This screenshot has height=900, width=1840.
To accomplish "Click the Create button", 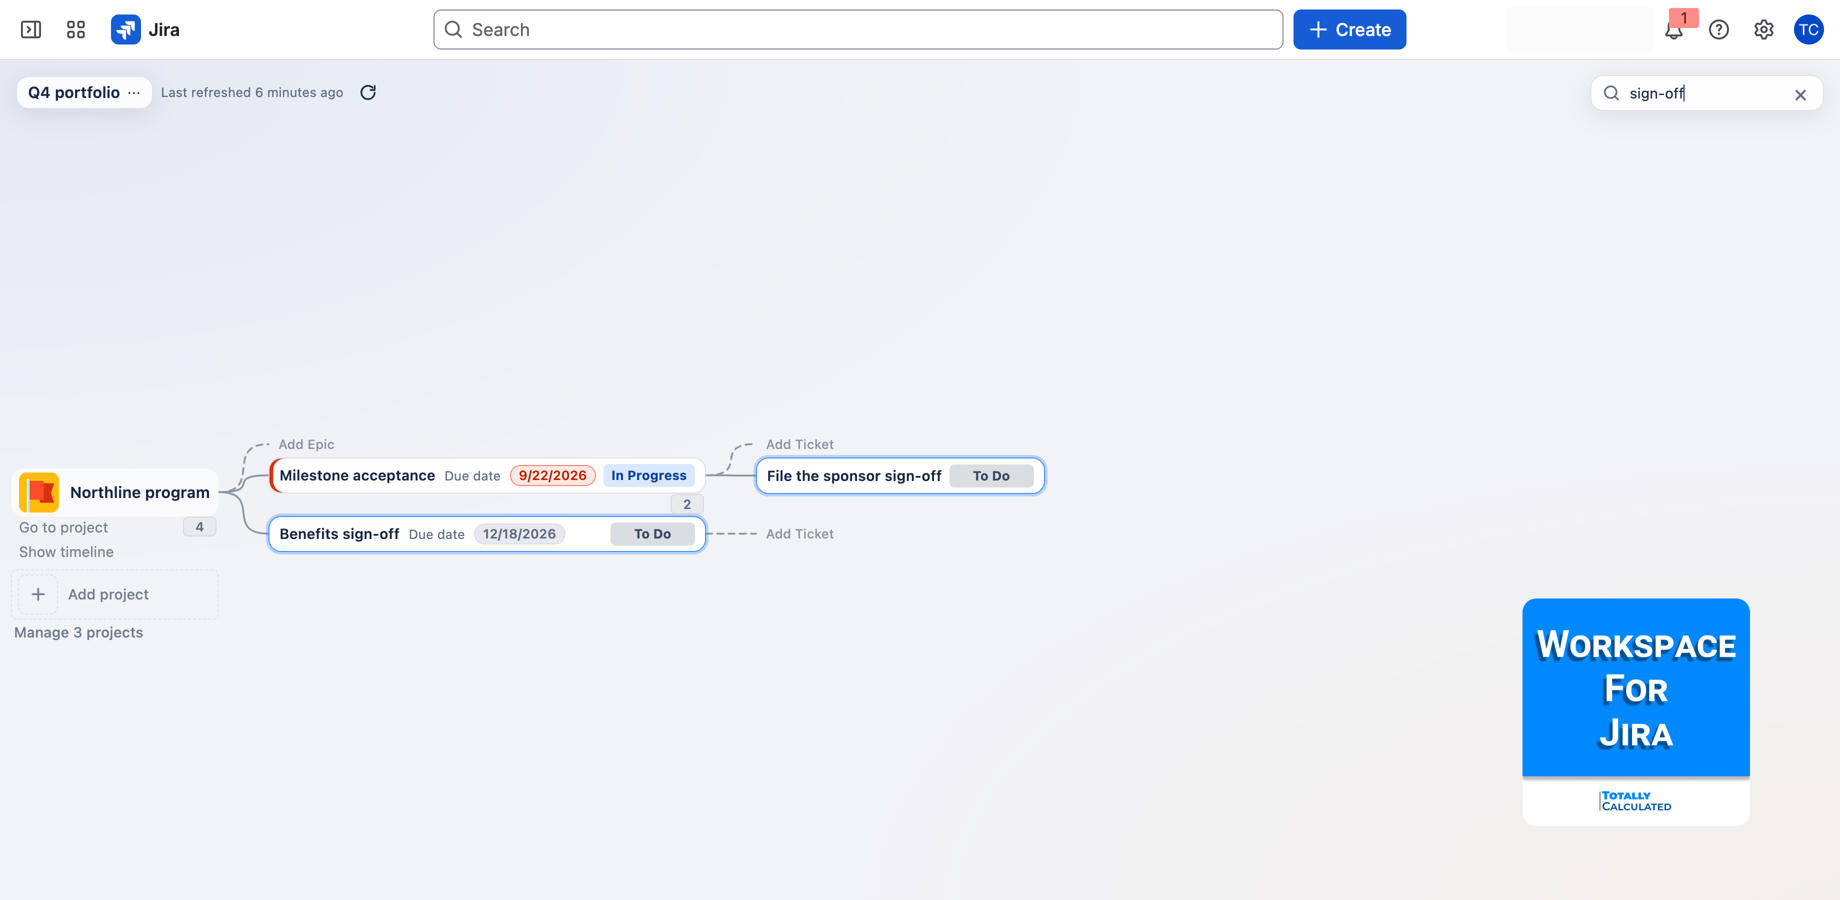I will (x=1349, y=29).
